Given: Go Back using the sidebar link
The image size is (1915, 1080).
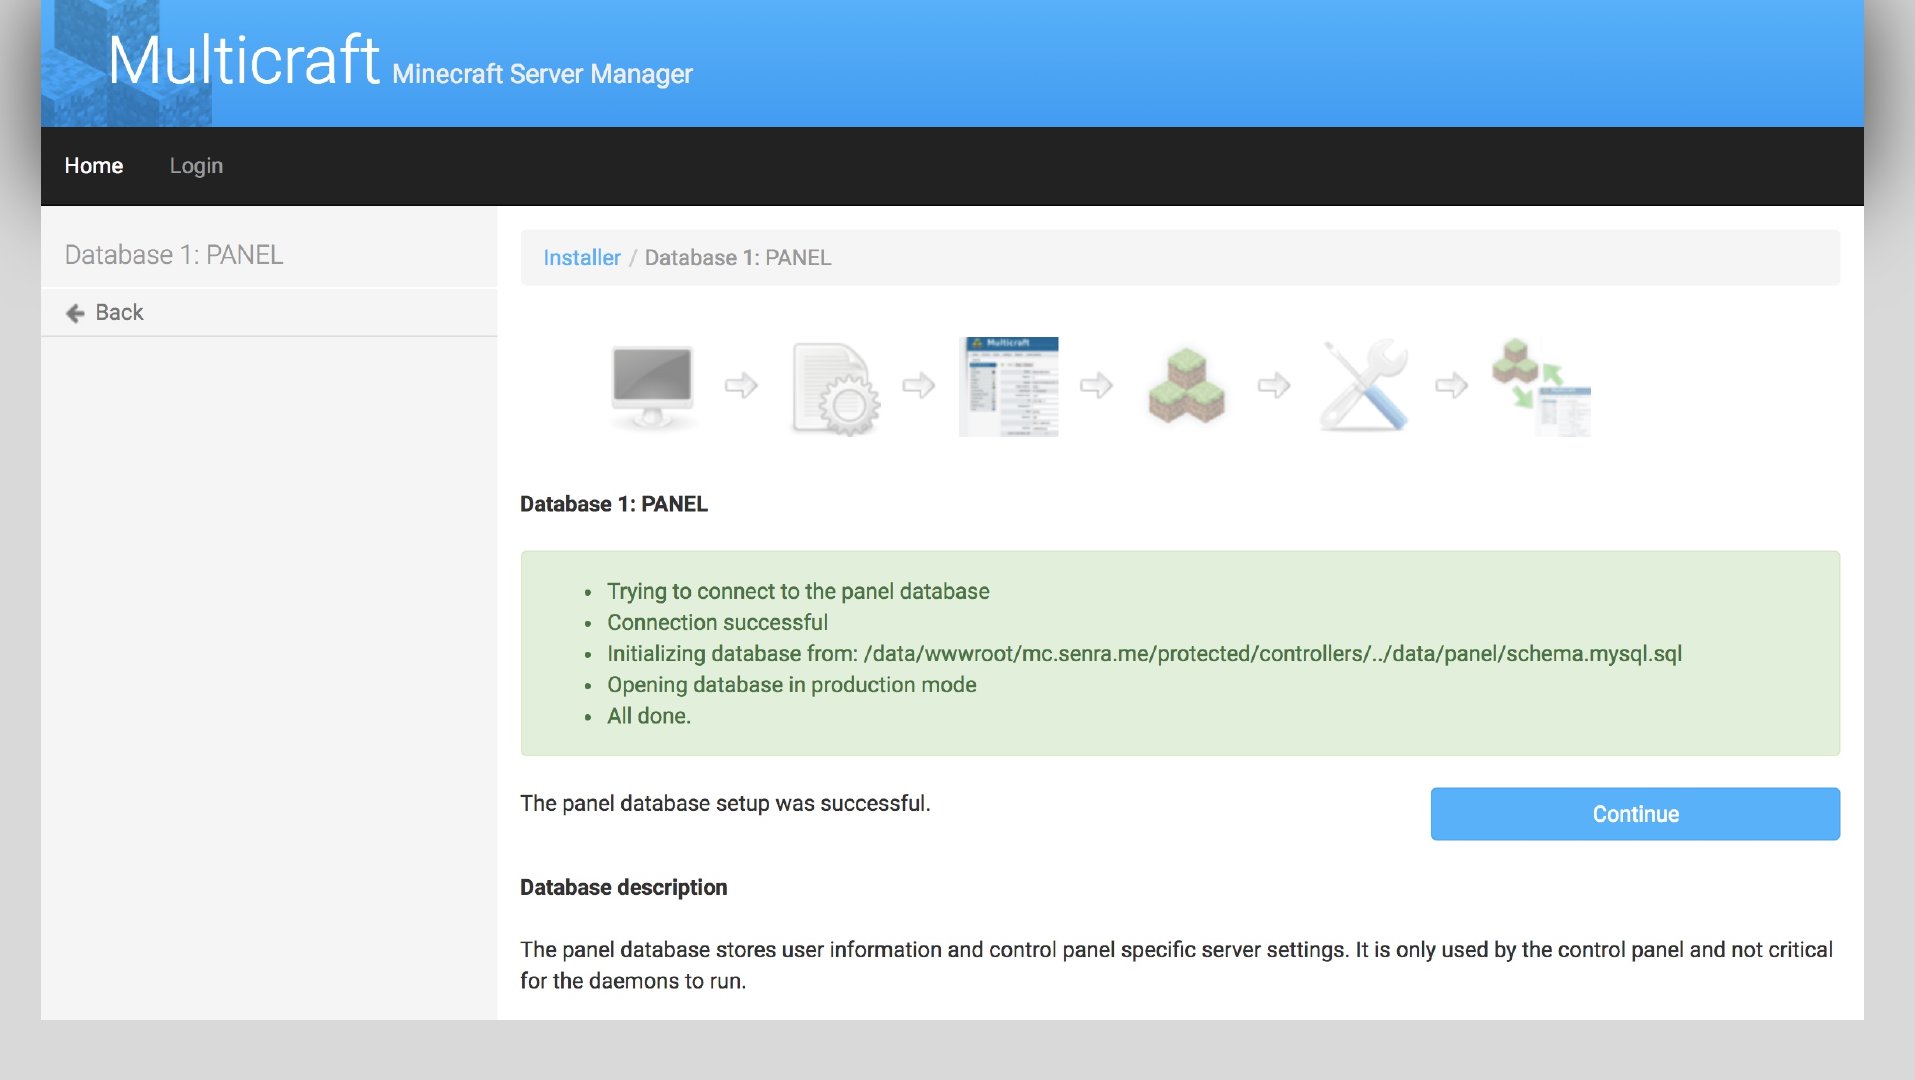Looking at the screenshot, I should 118,313.
